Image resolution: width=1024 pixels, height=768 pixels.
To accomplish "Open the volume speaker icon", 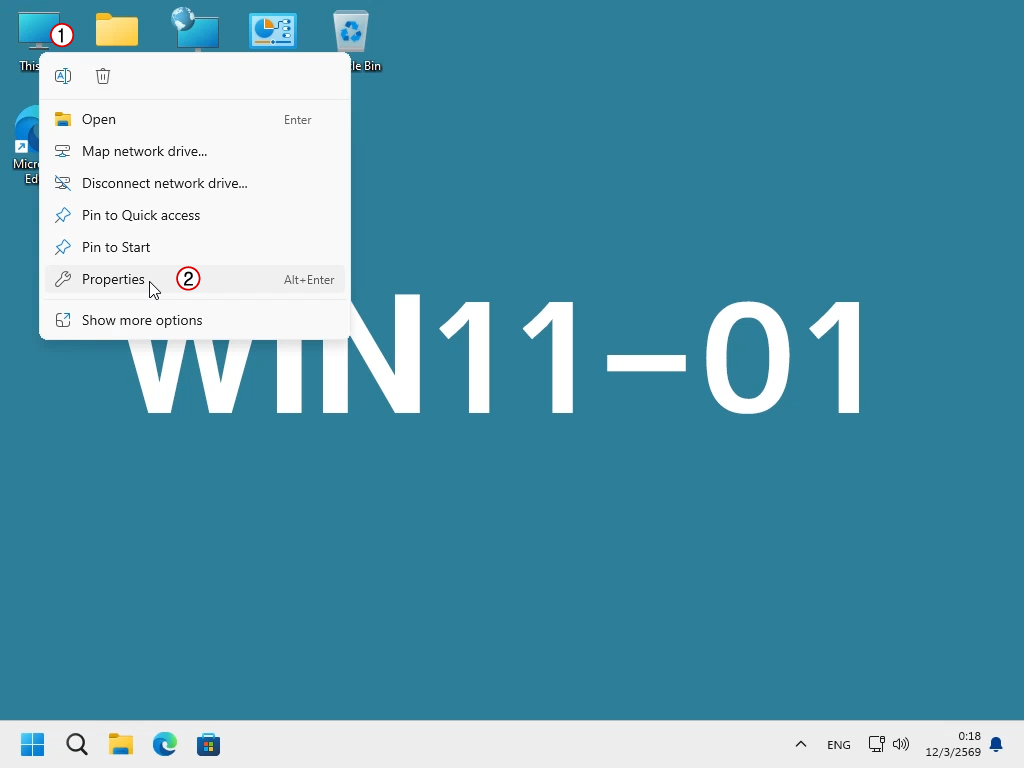I will click(901, 744).
